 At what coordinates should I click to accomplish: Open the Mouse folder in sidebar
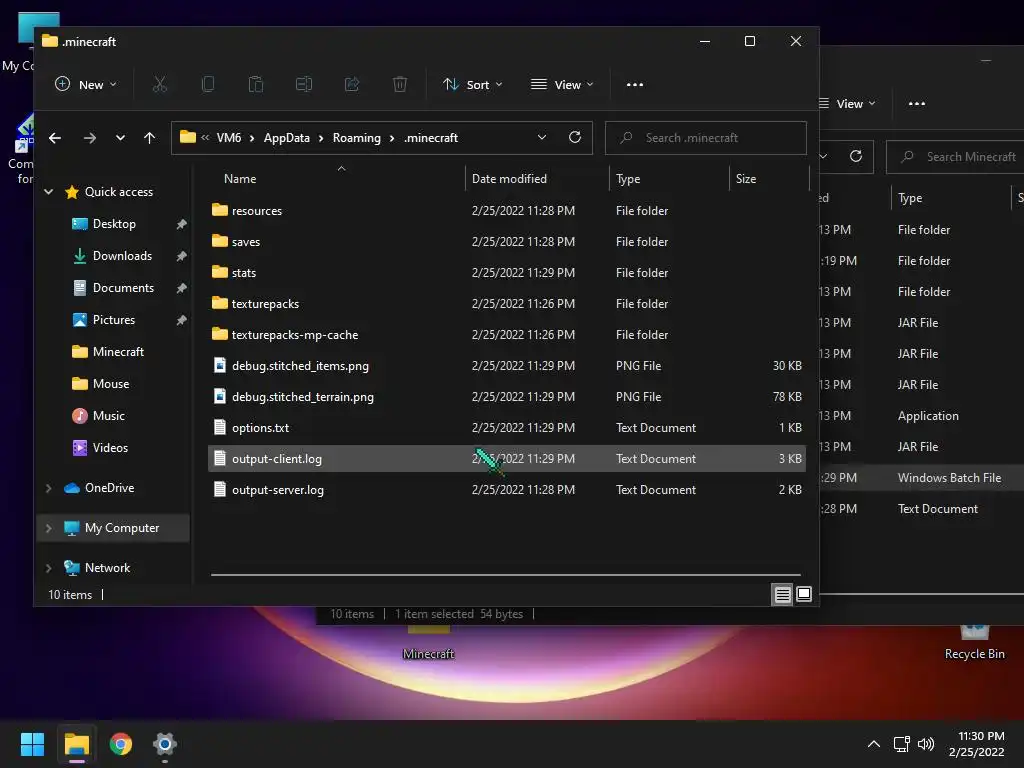110,384
